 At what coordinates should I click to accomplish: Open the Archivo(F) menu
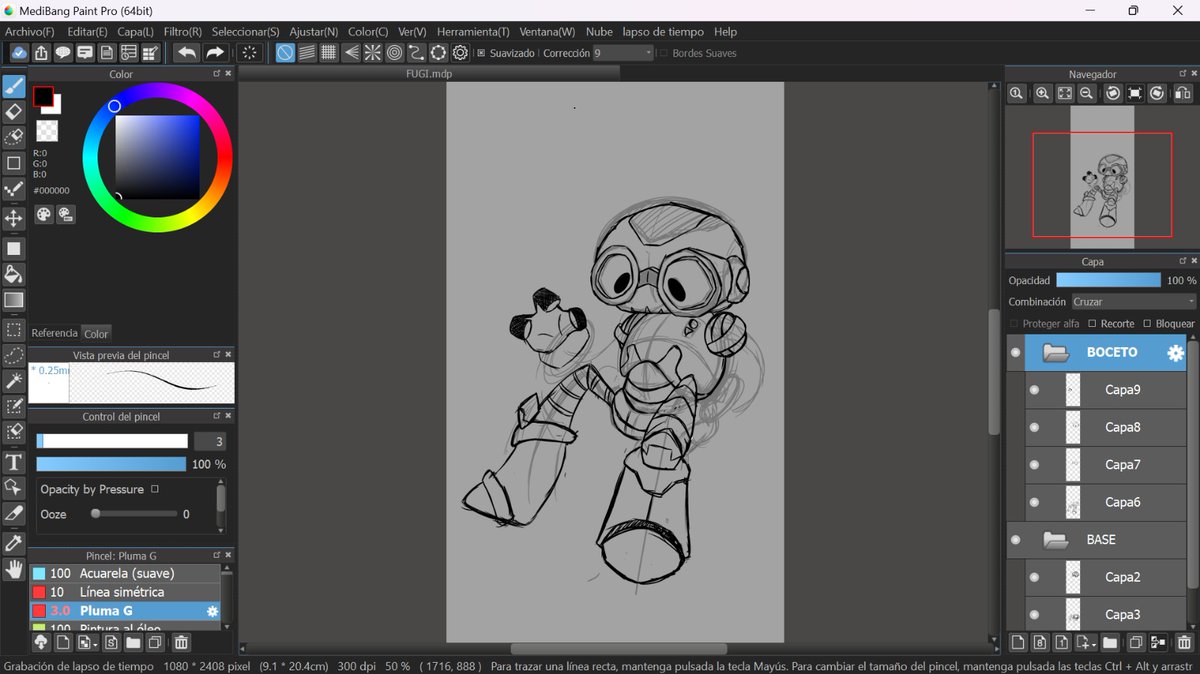coord(30,32)
